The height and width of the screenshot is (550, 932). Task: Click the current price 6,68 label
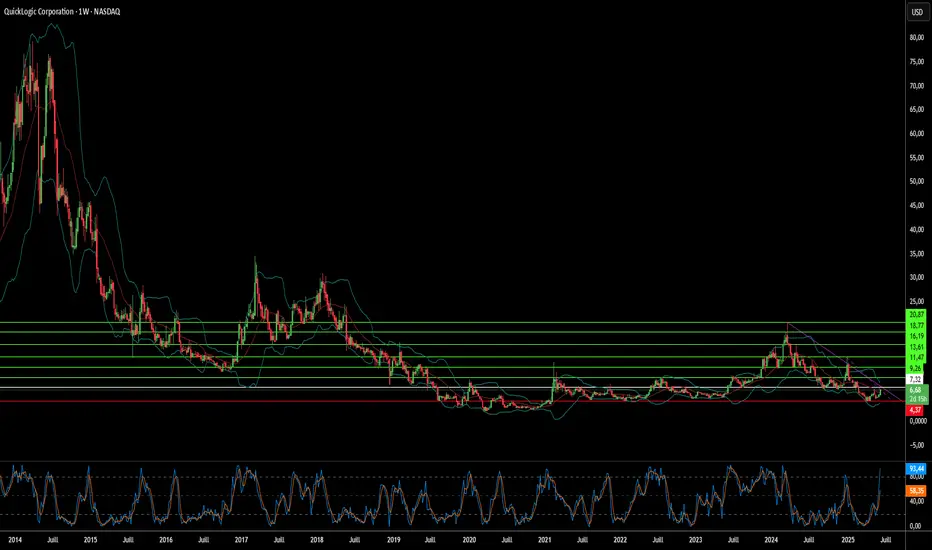point(916,390)
